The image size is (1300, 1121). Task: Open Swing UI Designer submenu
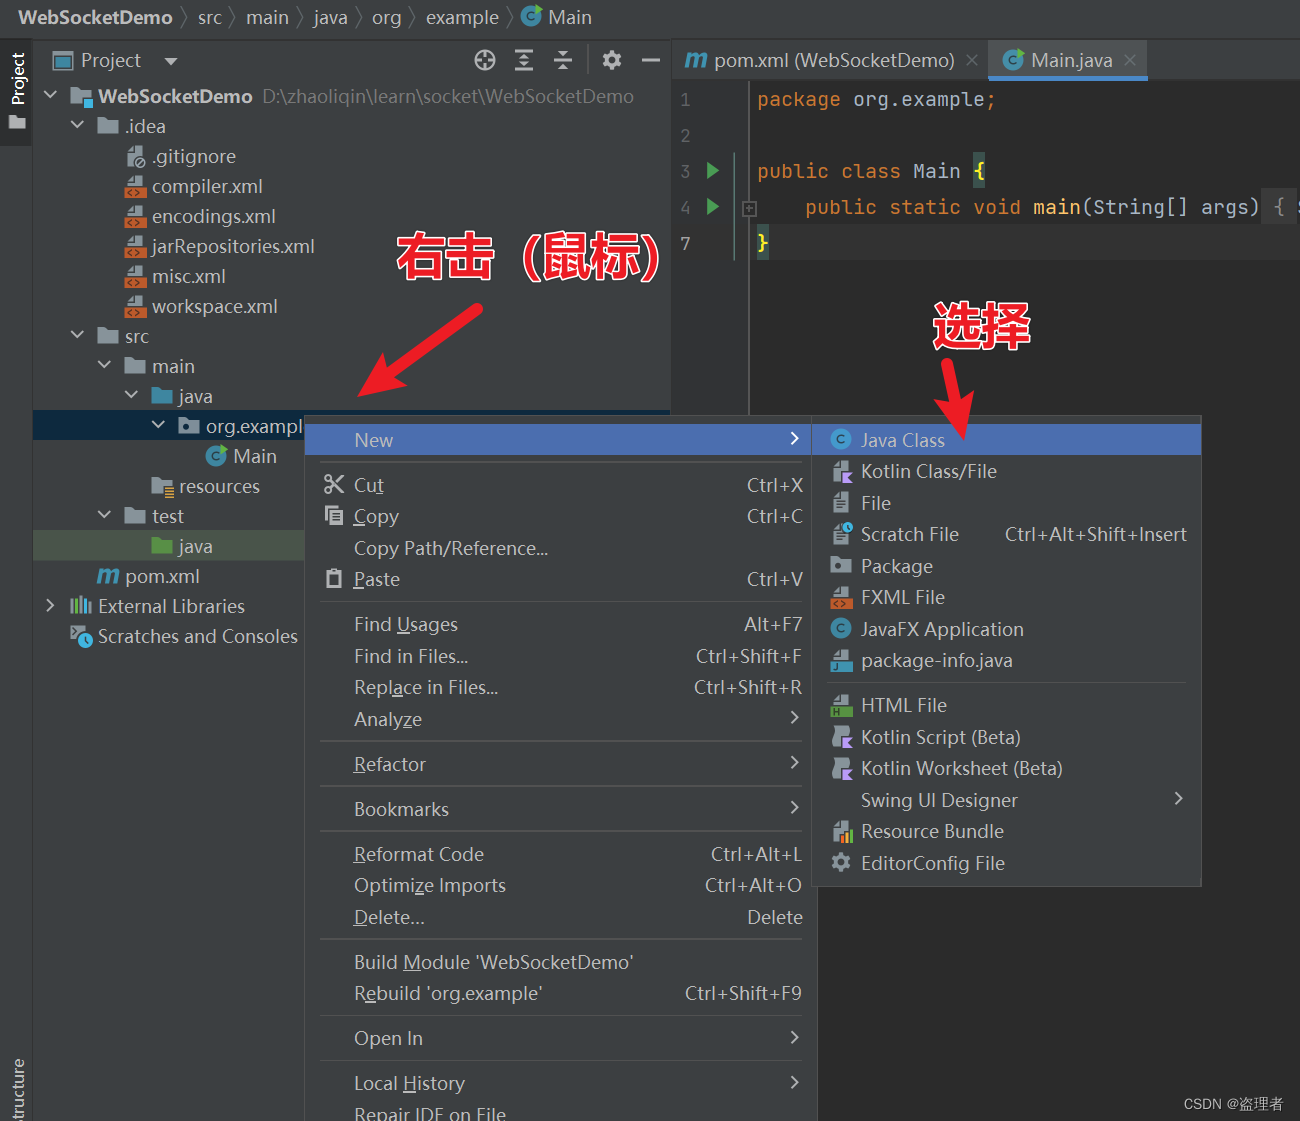(1006, 800)
